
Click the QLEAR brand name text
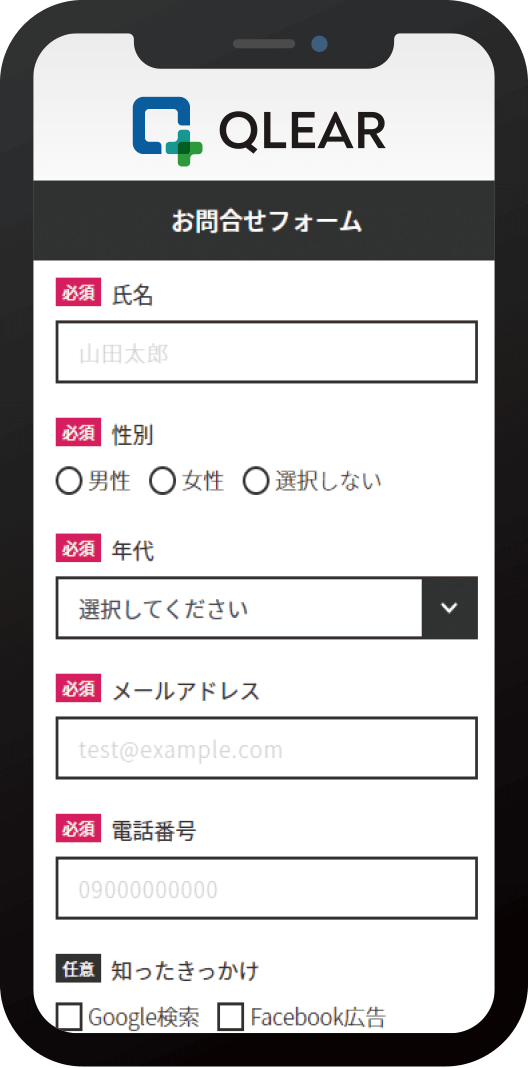302,131
